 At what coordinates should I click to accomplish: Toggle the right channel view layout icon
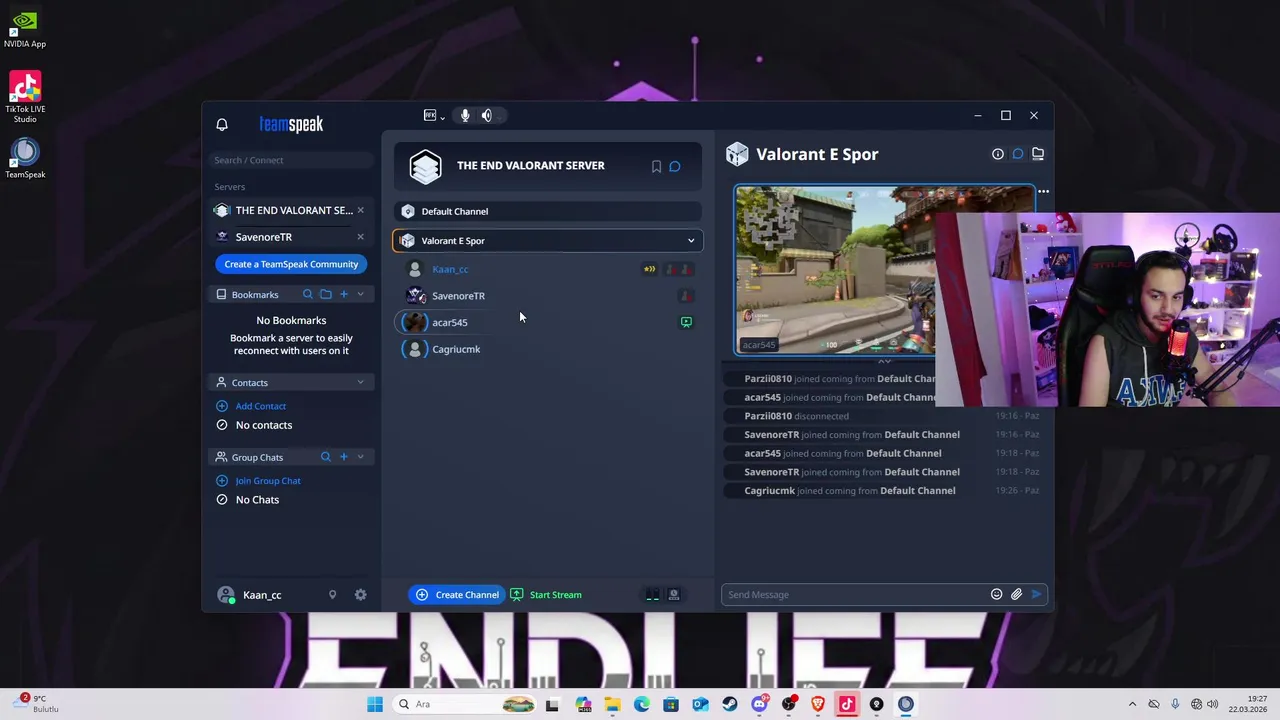click(674, 595)
